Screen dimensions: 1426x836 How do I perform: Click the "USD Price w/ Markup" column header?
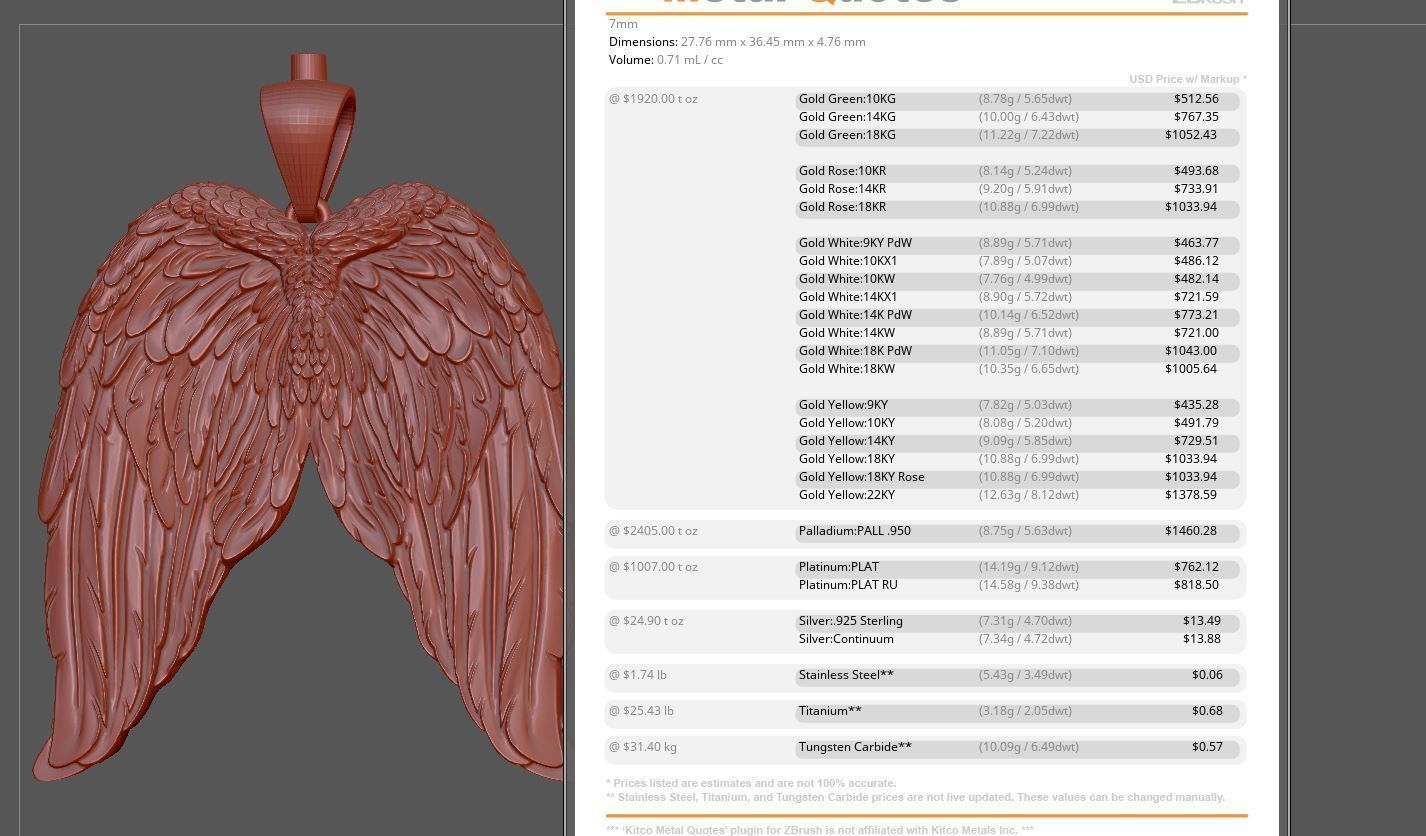pos(1188,79)
